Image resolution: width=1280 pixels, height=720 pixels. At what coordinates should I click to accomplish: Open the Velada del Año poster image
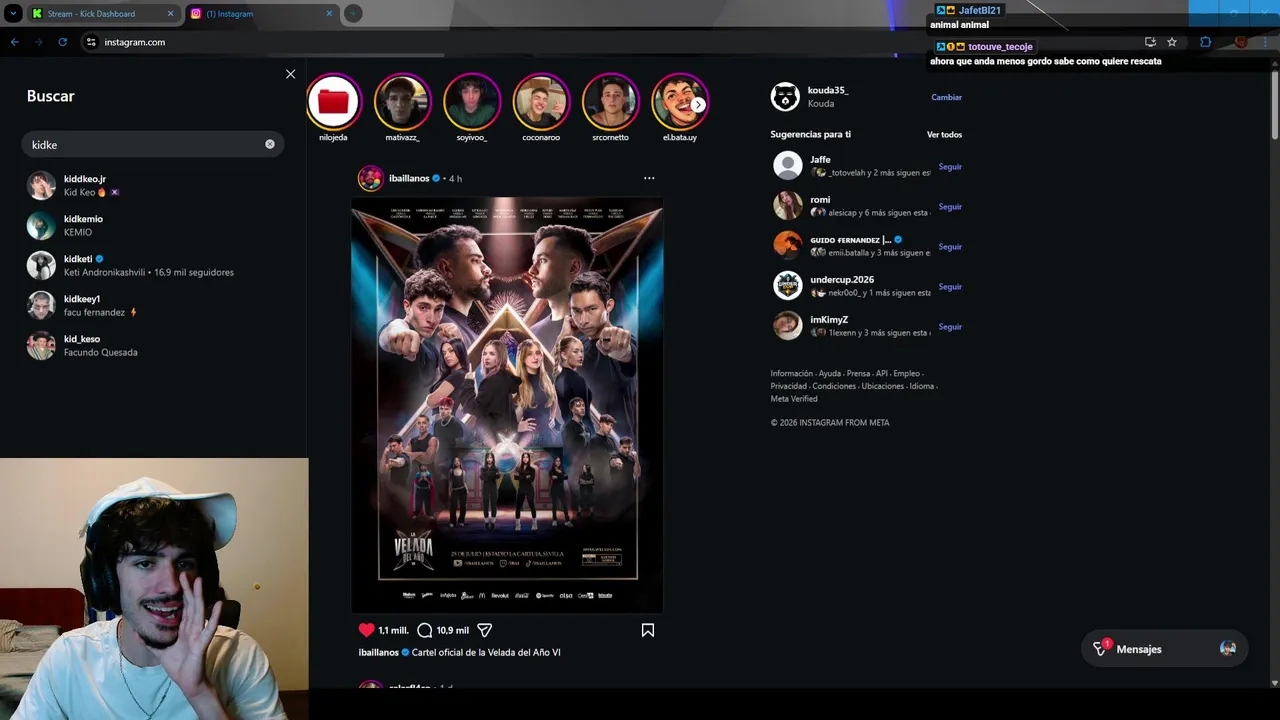click(x=507, y=405)
